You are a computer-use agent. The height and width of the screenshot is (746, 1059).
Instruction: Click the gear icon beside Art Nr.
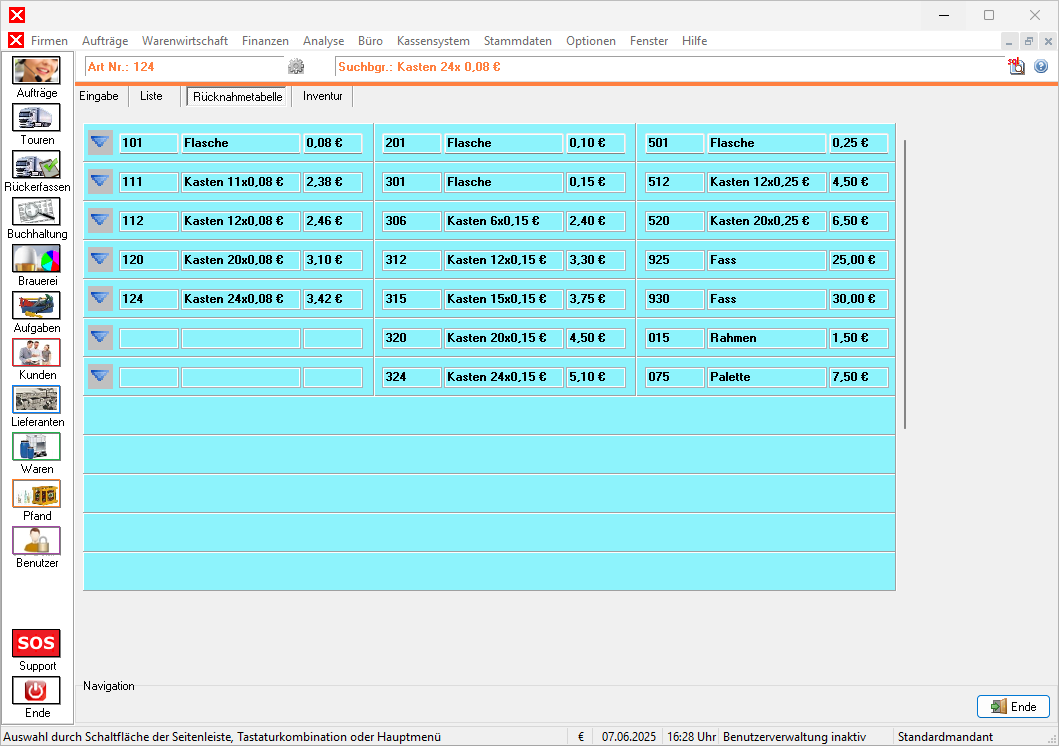coord(296,67)
